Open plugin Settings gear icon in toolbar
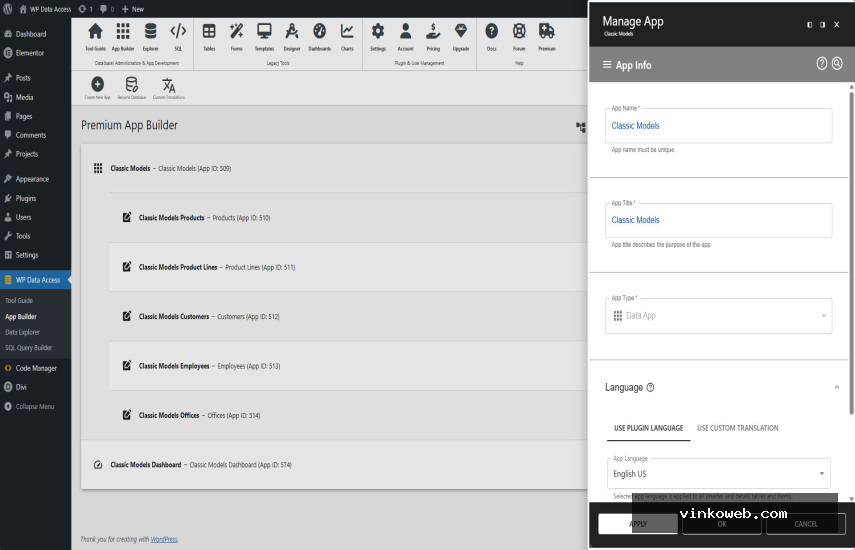 point(378,32)
